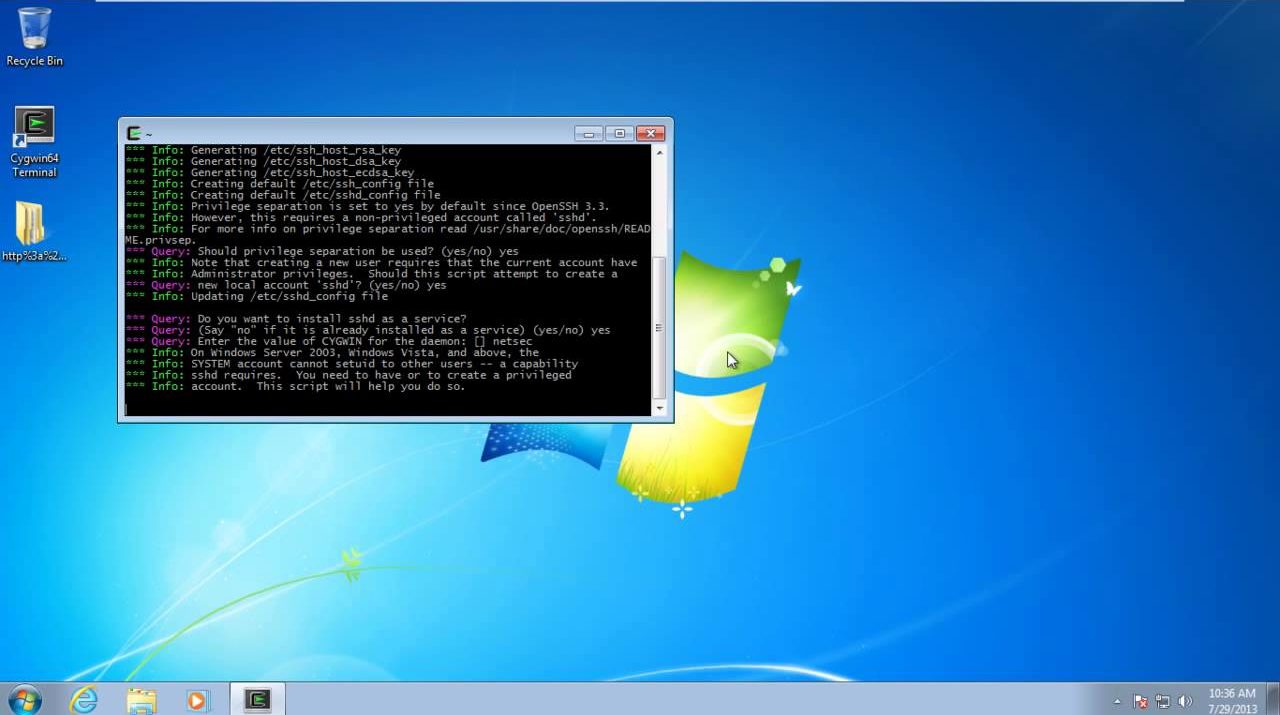Screen dimensions: 1280x715
Task: Click the terminal vertical scrollbar thumb
Action: [x=659, y=328]
